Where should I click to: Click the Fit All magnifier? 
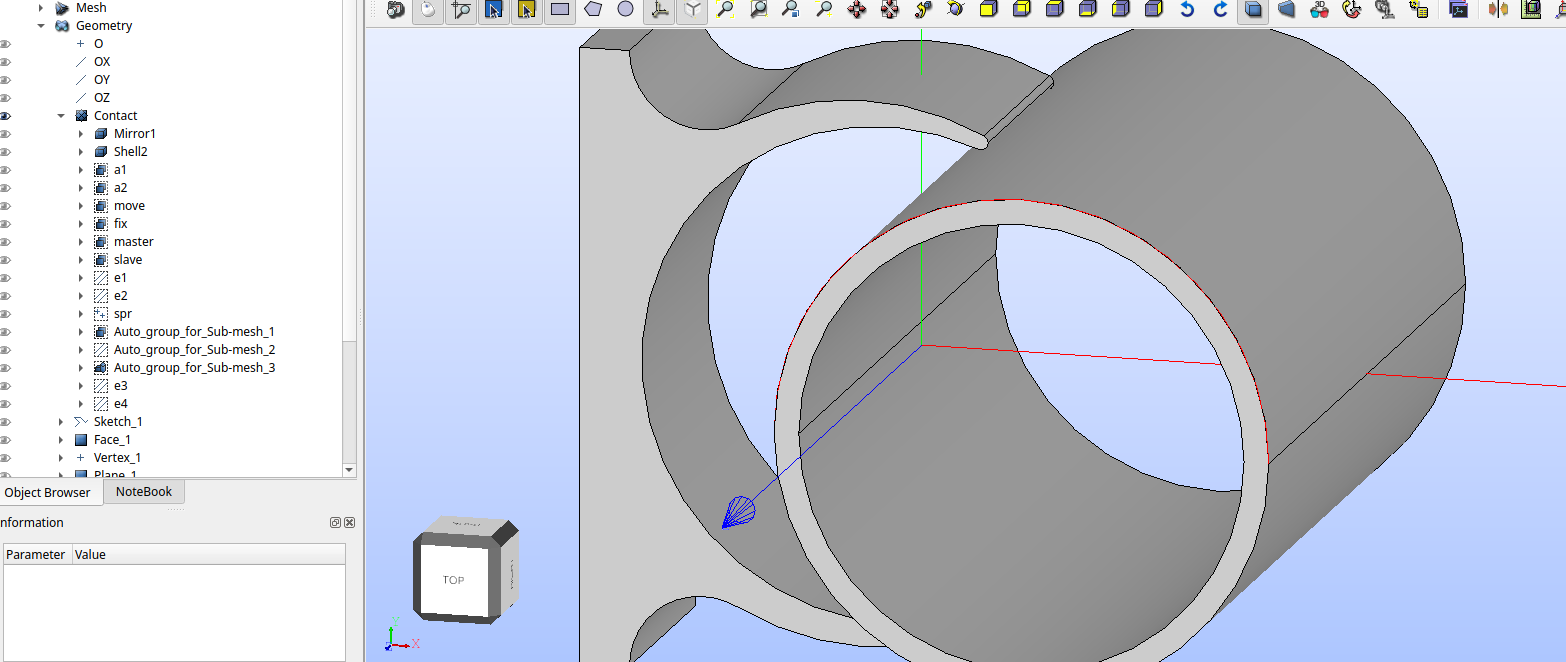725,10
